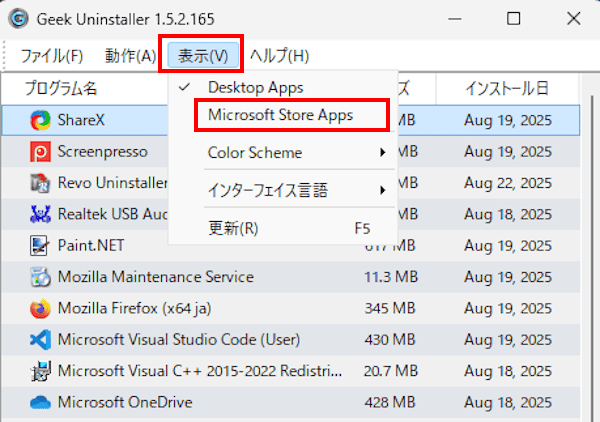
Task: Click the Aug 22, 2025 install date
Action: pos(508,183)
